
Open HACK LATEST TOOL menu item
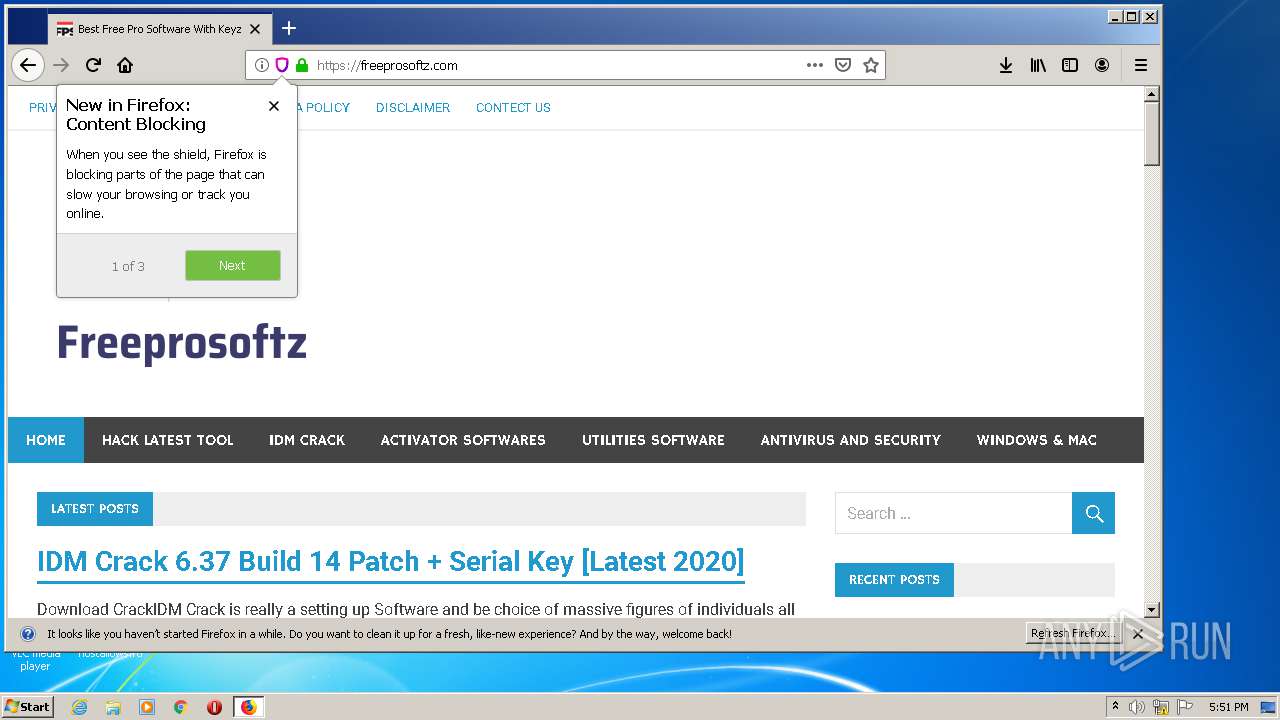pyautogui.click(x=168, y=440)
